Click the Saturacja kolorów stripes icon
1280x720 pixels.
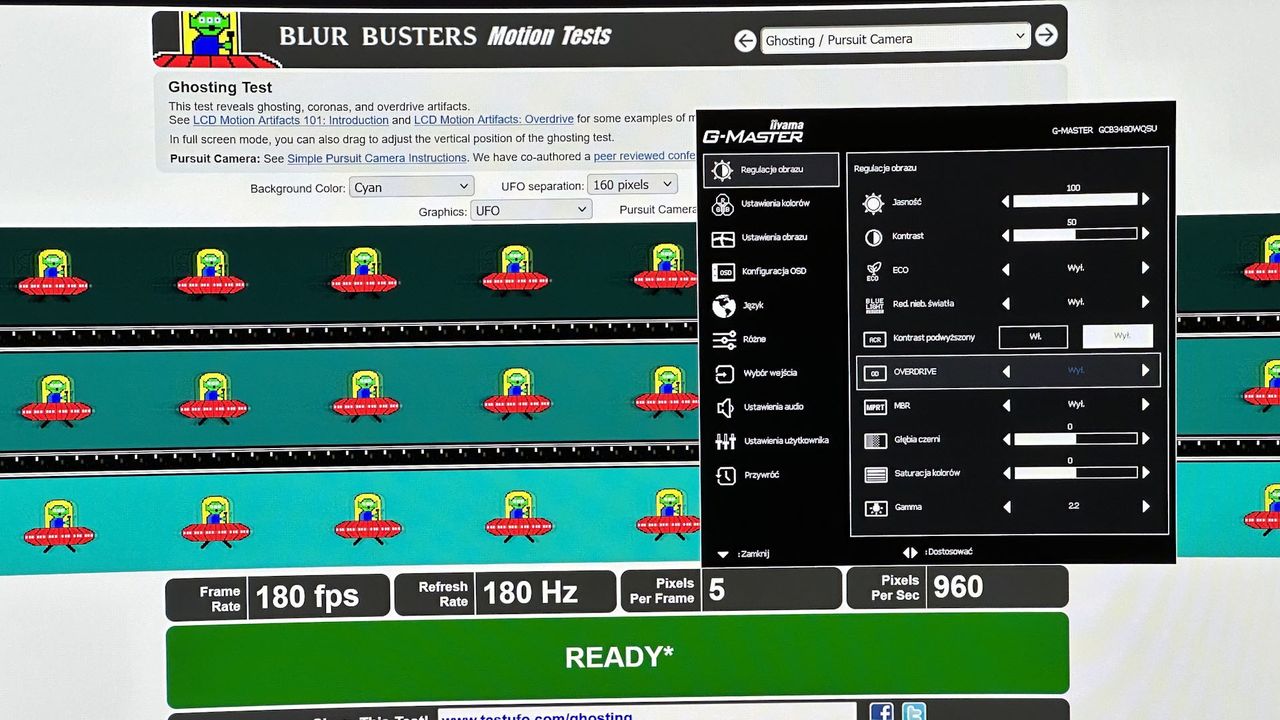coord(876,475)
